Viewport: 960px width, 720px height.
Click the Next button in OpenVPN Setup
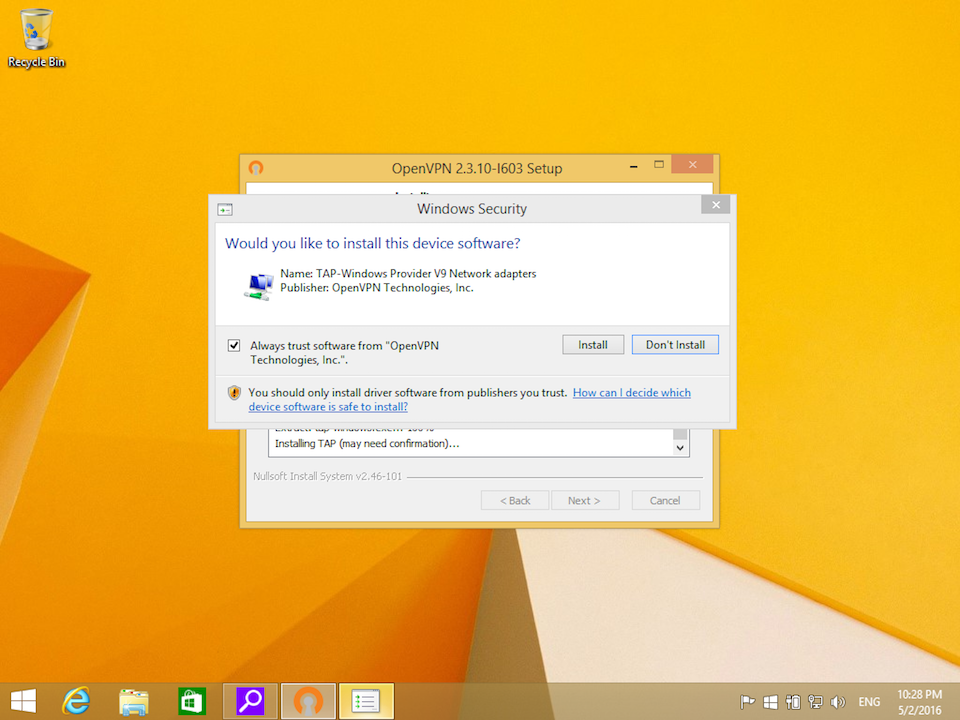585,500
